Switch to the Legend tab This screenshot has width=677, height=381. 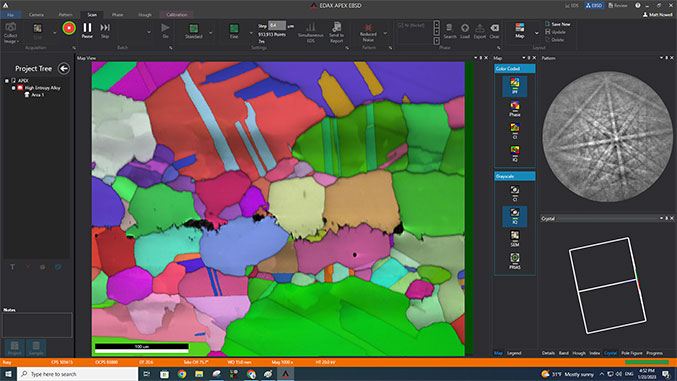click(x=514, y=353)
